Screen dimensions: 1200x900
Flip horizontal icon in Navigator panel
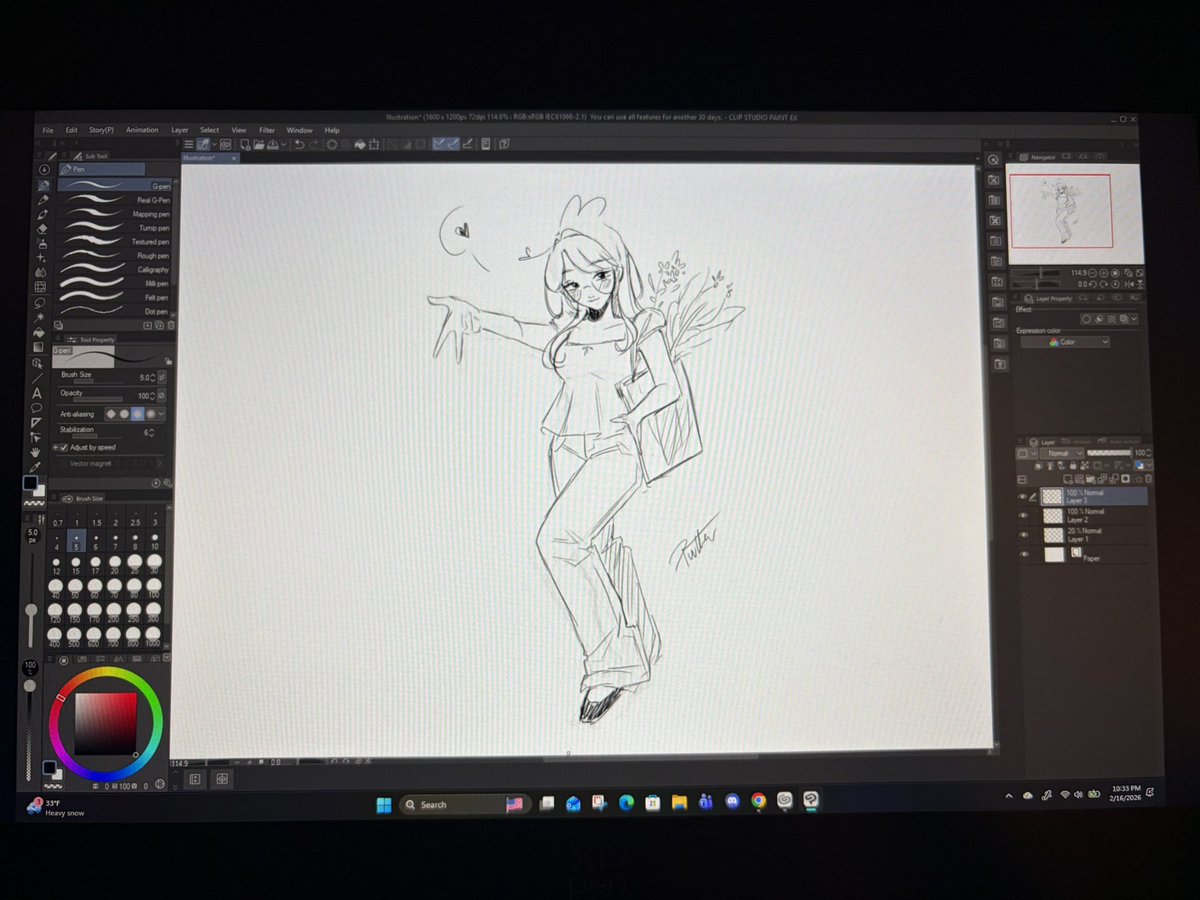[x=1129, y=284]
